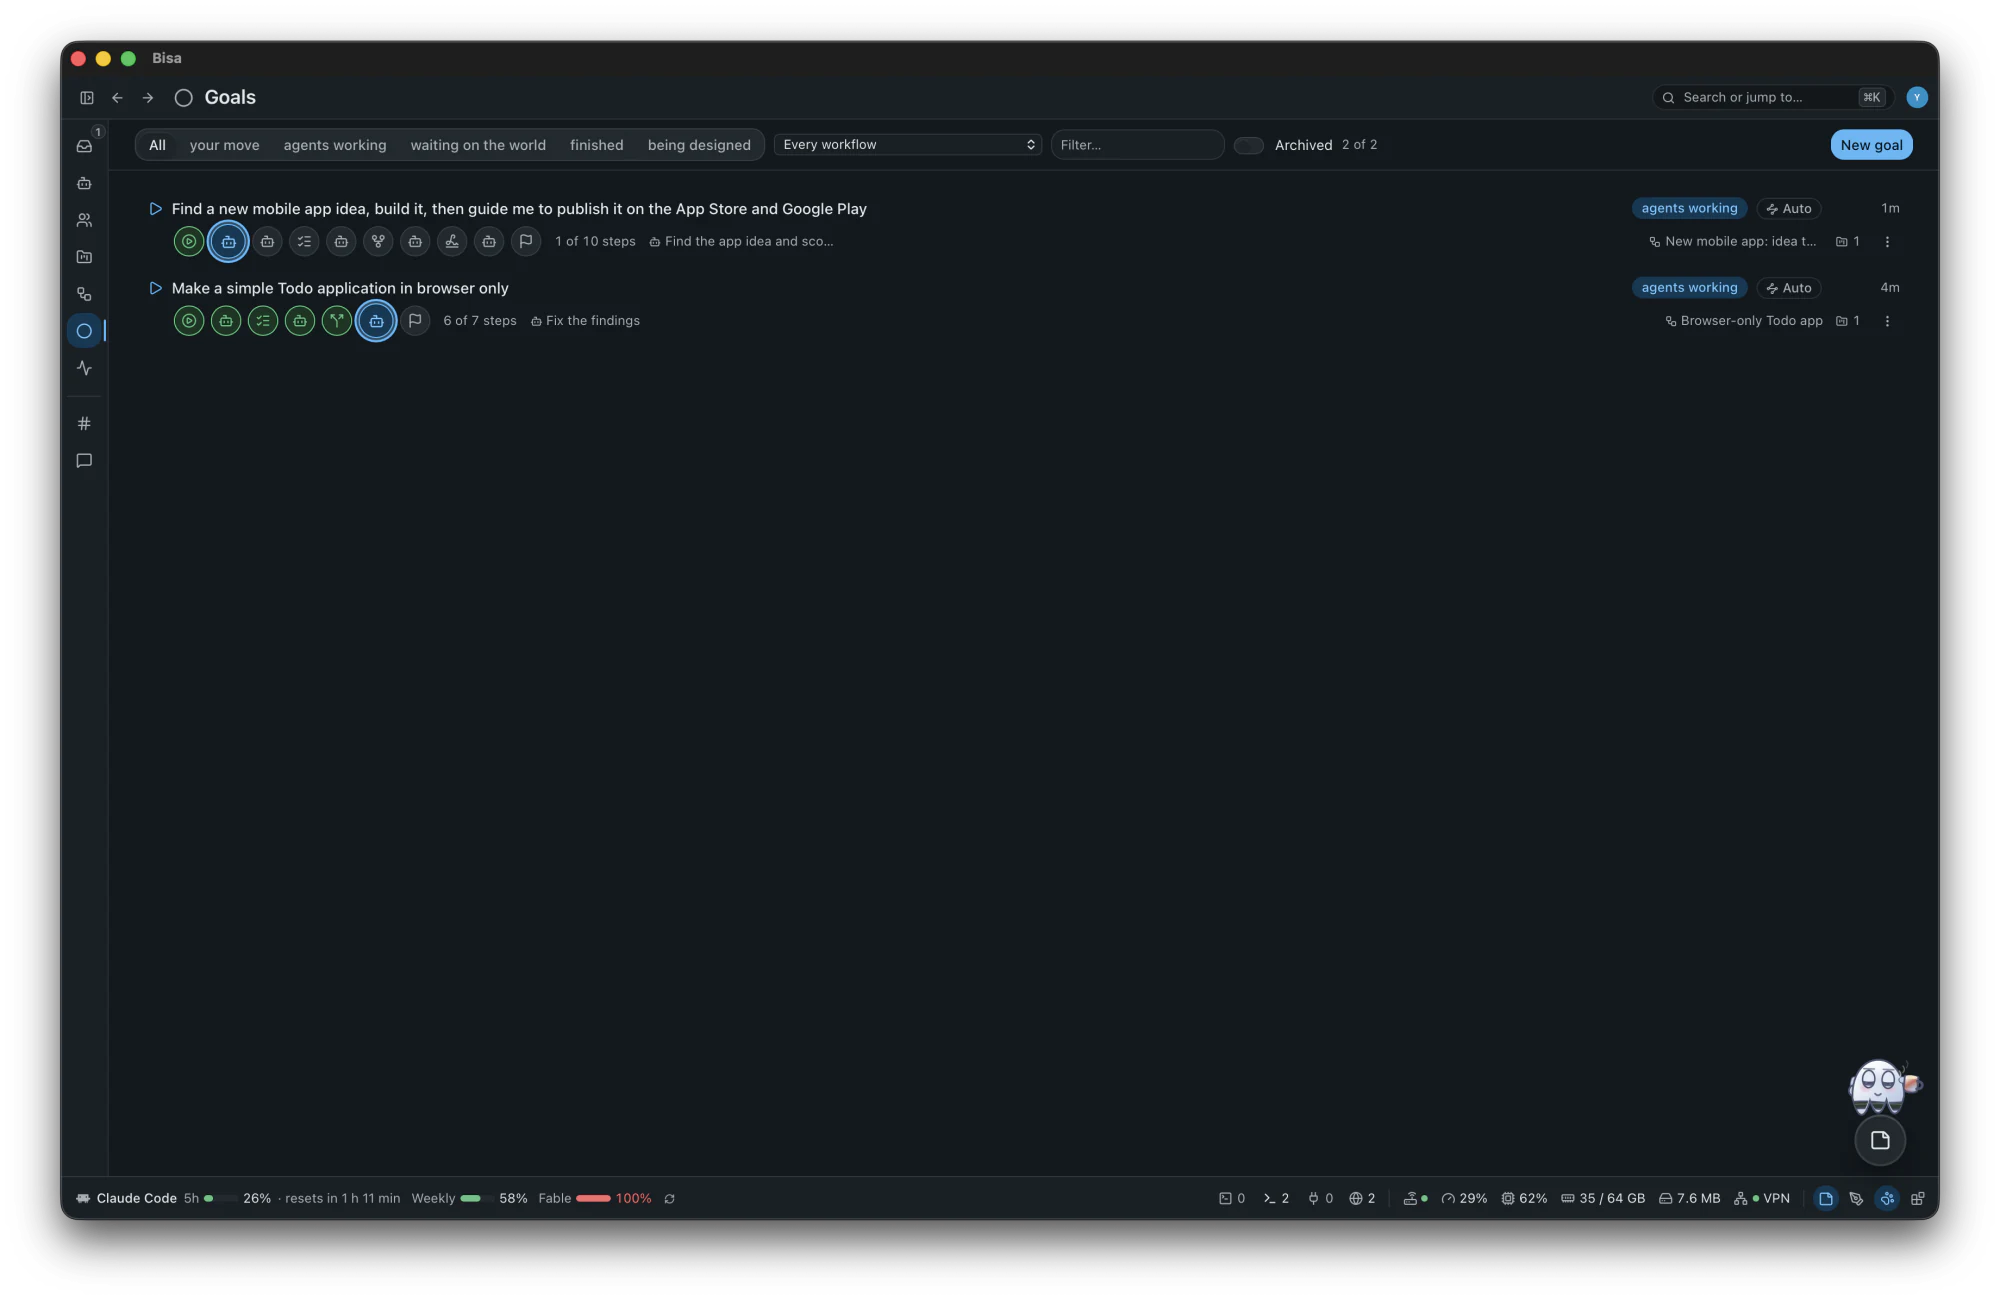
Task: Open the more options menu for the mobile app goal
Action: 1887,242
